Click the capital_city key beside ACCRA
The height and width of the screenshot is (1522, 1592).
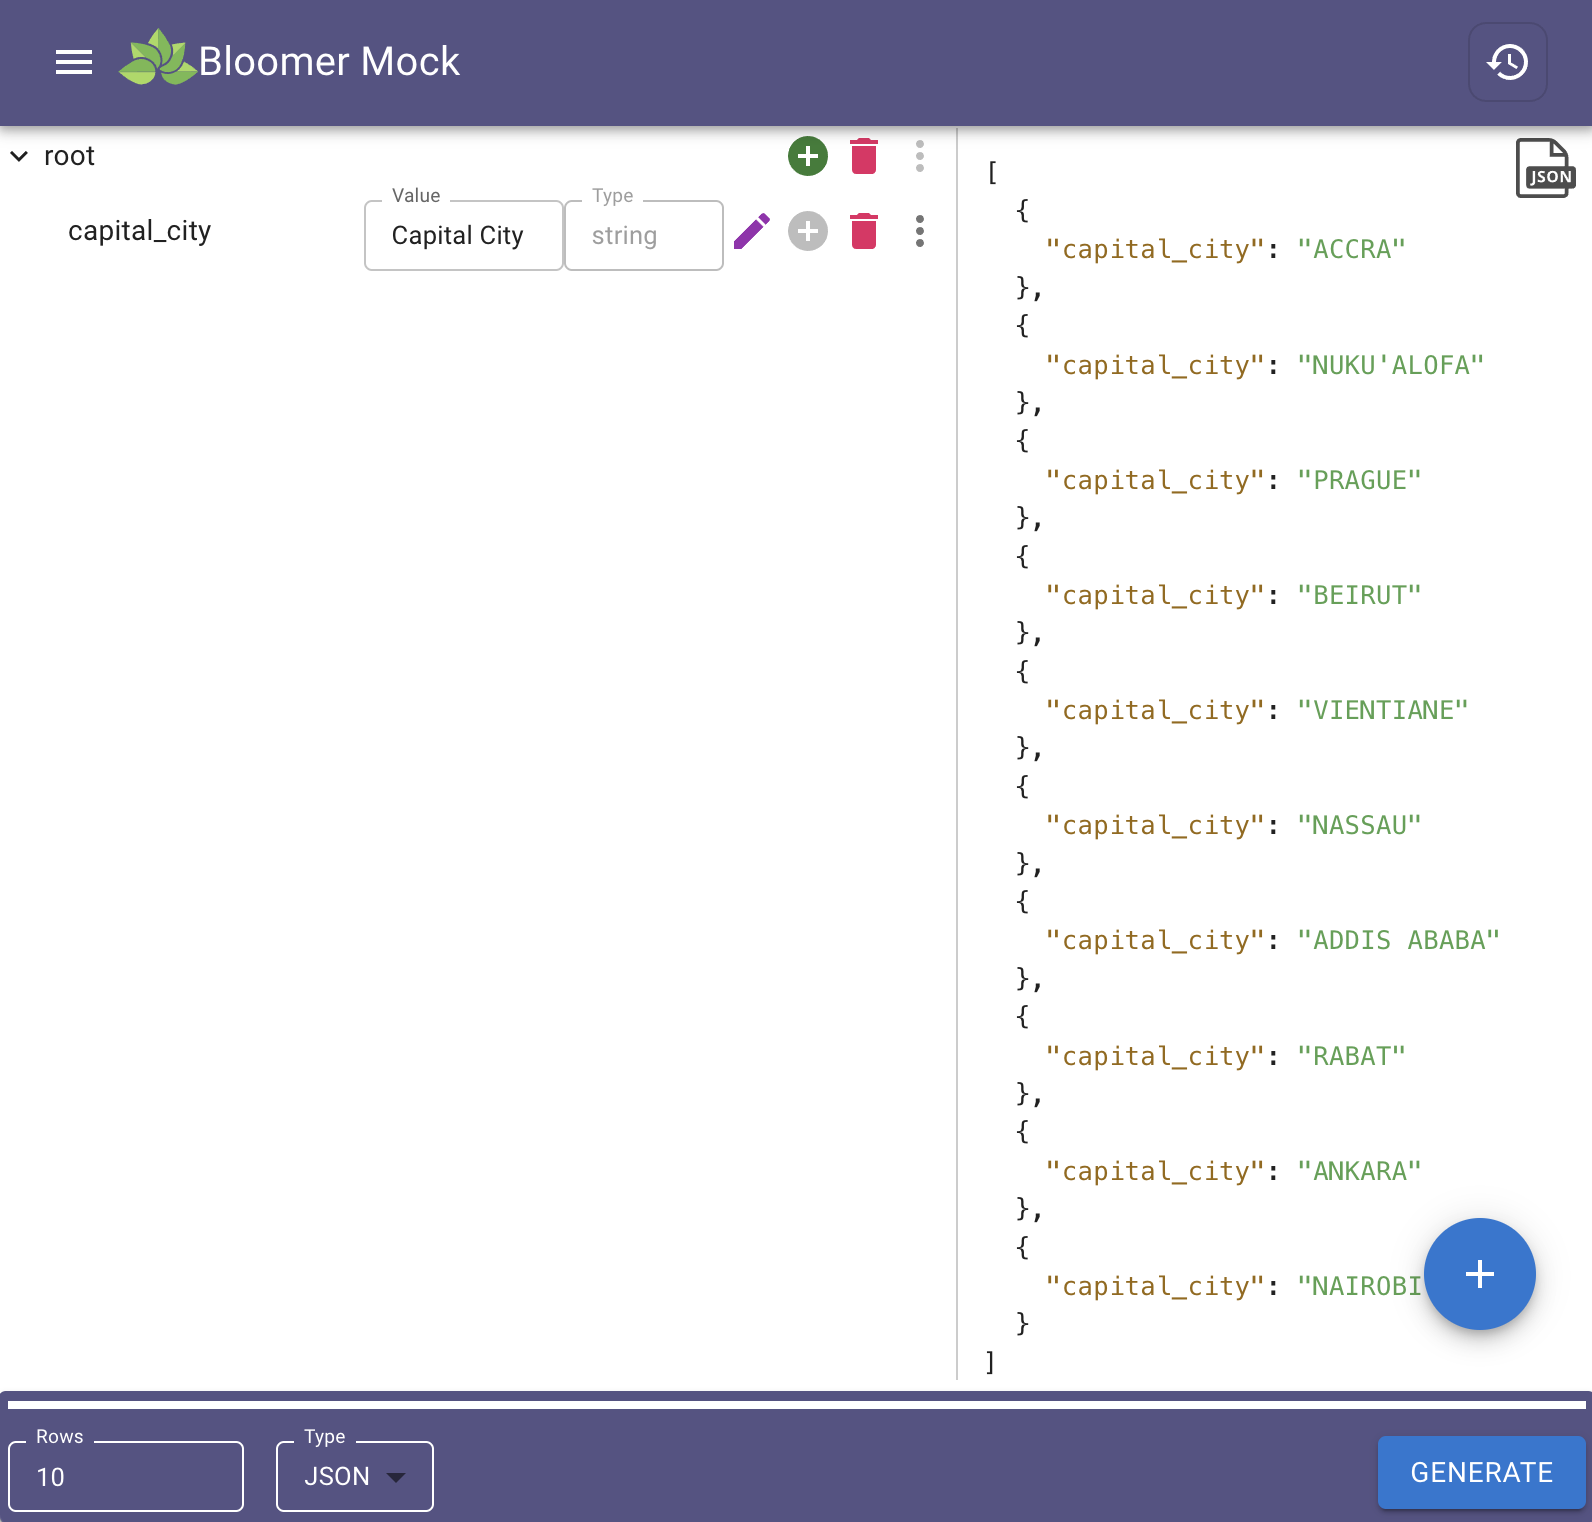point(1155,249)
